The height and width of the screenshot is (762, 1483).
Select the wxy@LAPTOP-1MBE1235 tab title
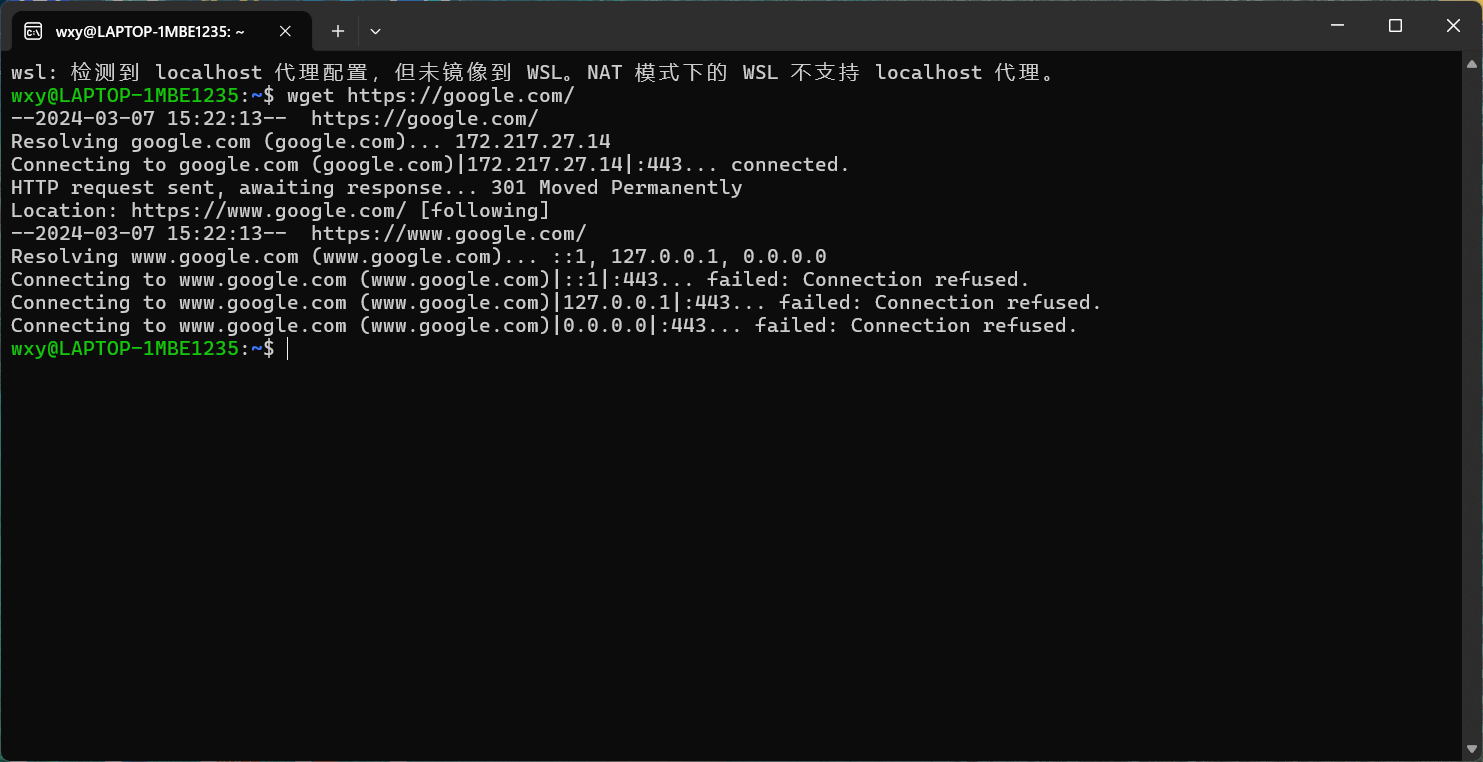pyautogui.click(x=151, y=32)
